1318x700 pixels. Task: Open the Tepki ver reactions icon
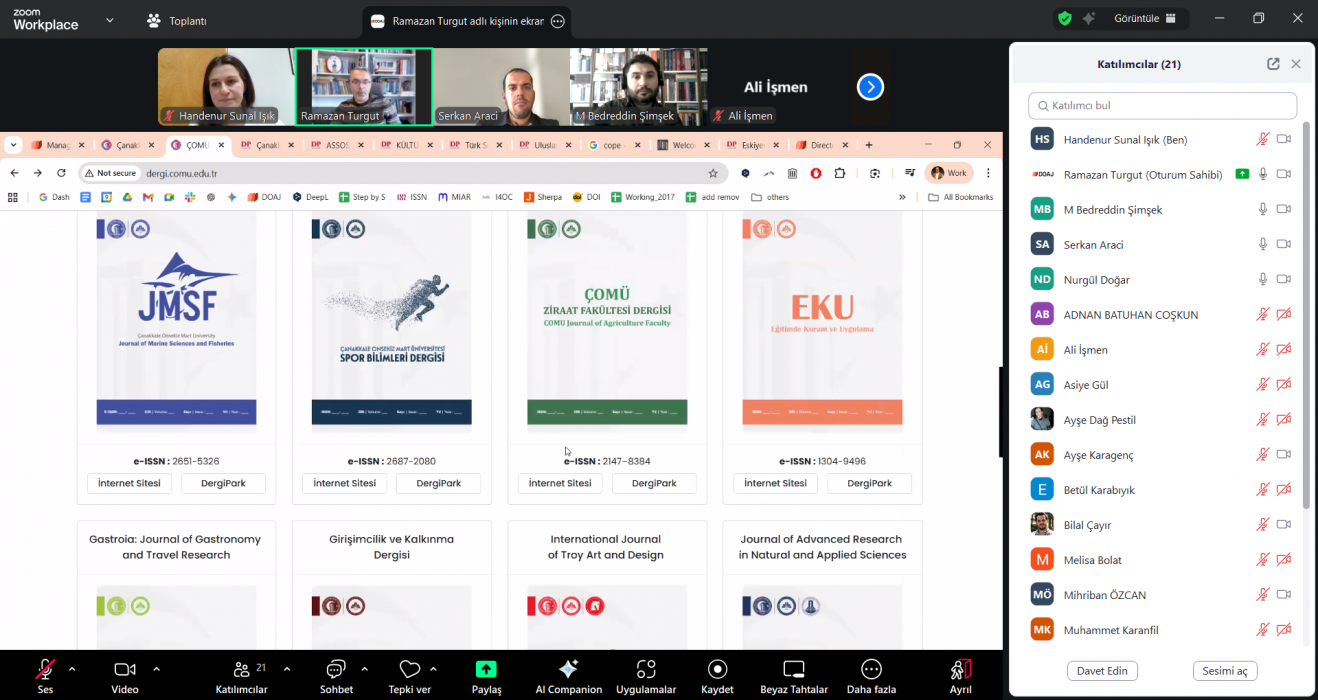click(409, 669)
